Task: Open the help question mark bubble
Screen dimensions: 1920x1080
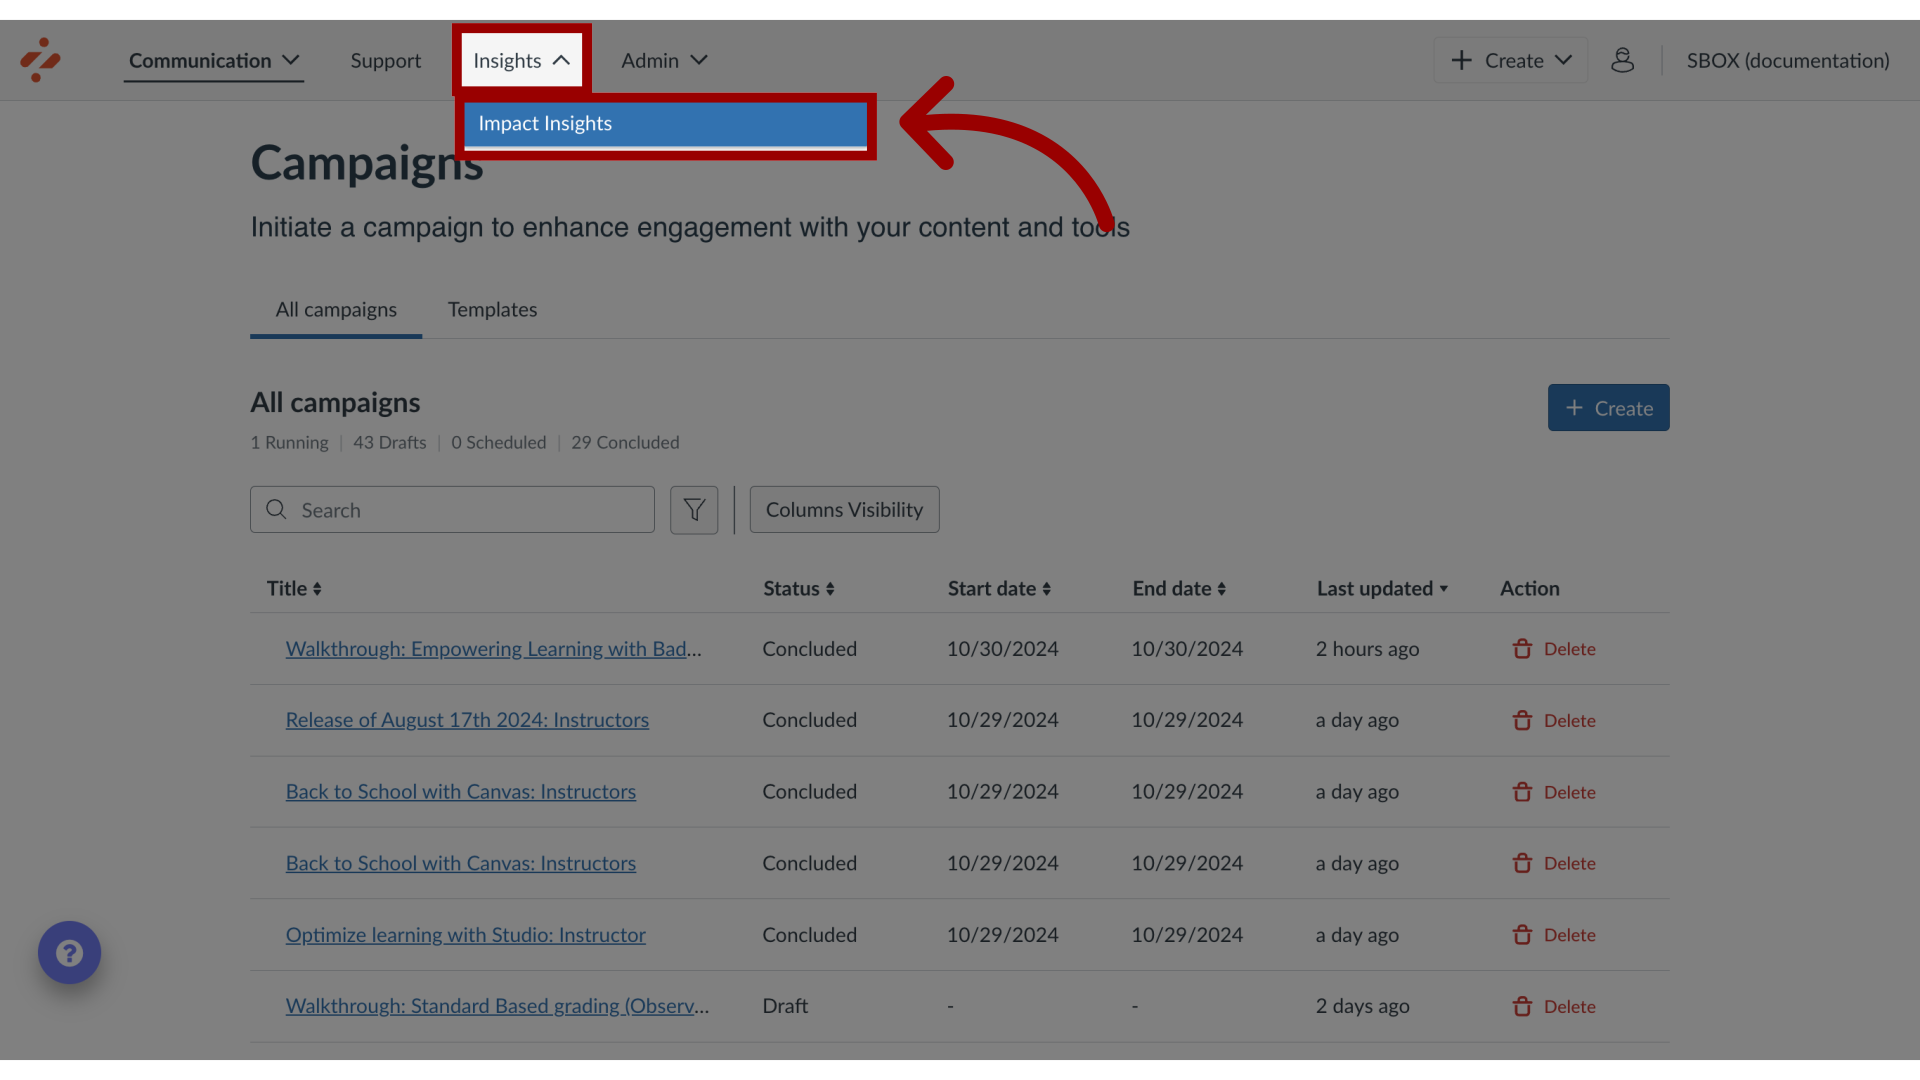Action: (x=69, y=952)
